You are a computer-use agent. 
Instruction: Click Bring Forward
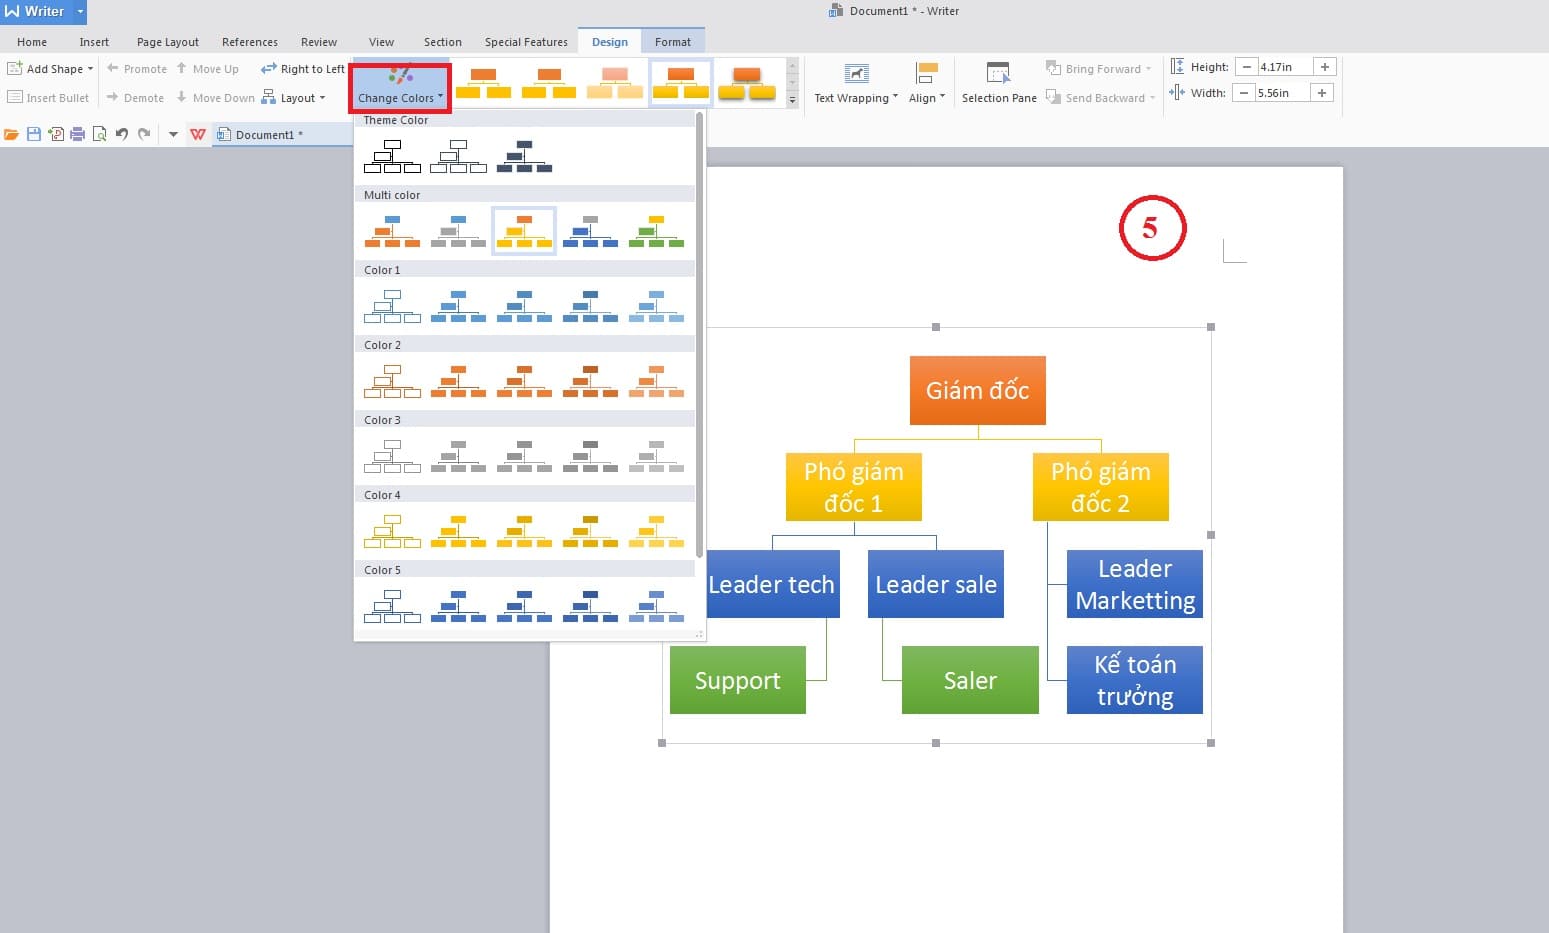pyautogui.click(x=1098, y=69)
